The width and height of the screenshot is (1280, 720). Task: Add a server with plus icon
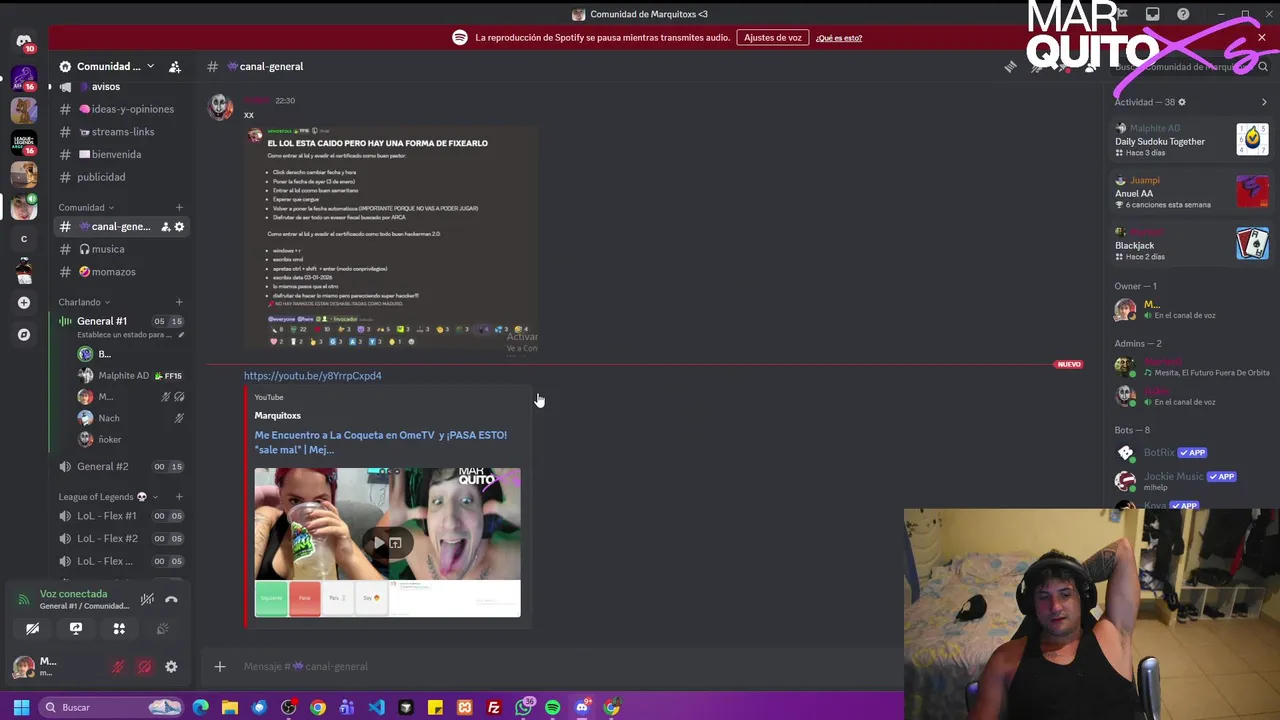tap(24, 302)
